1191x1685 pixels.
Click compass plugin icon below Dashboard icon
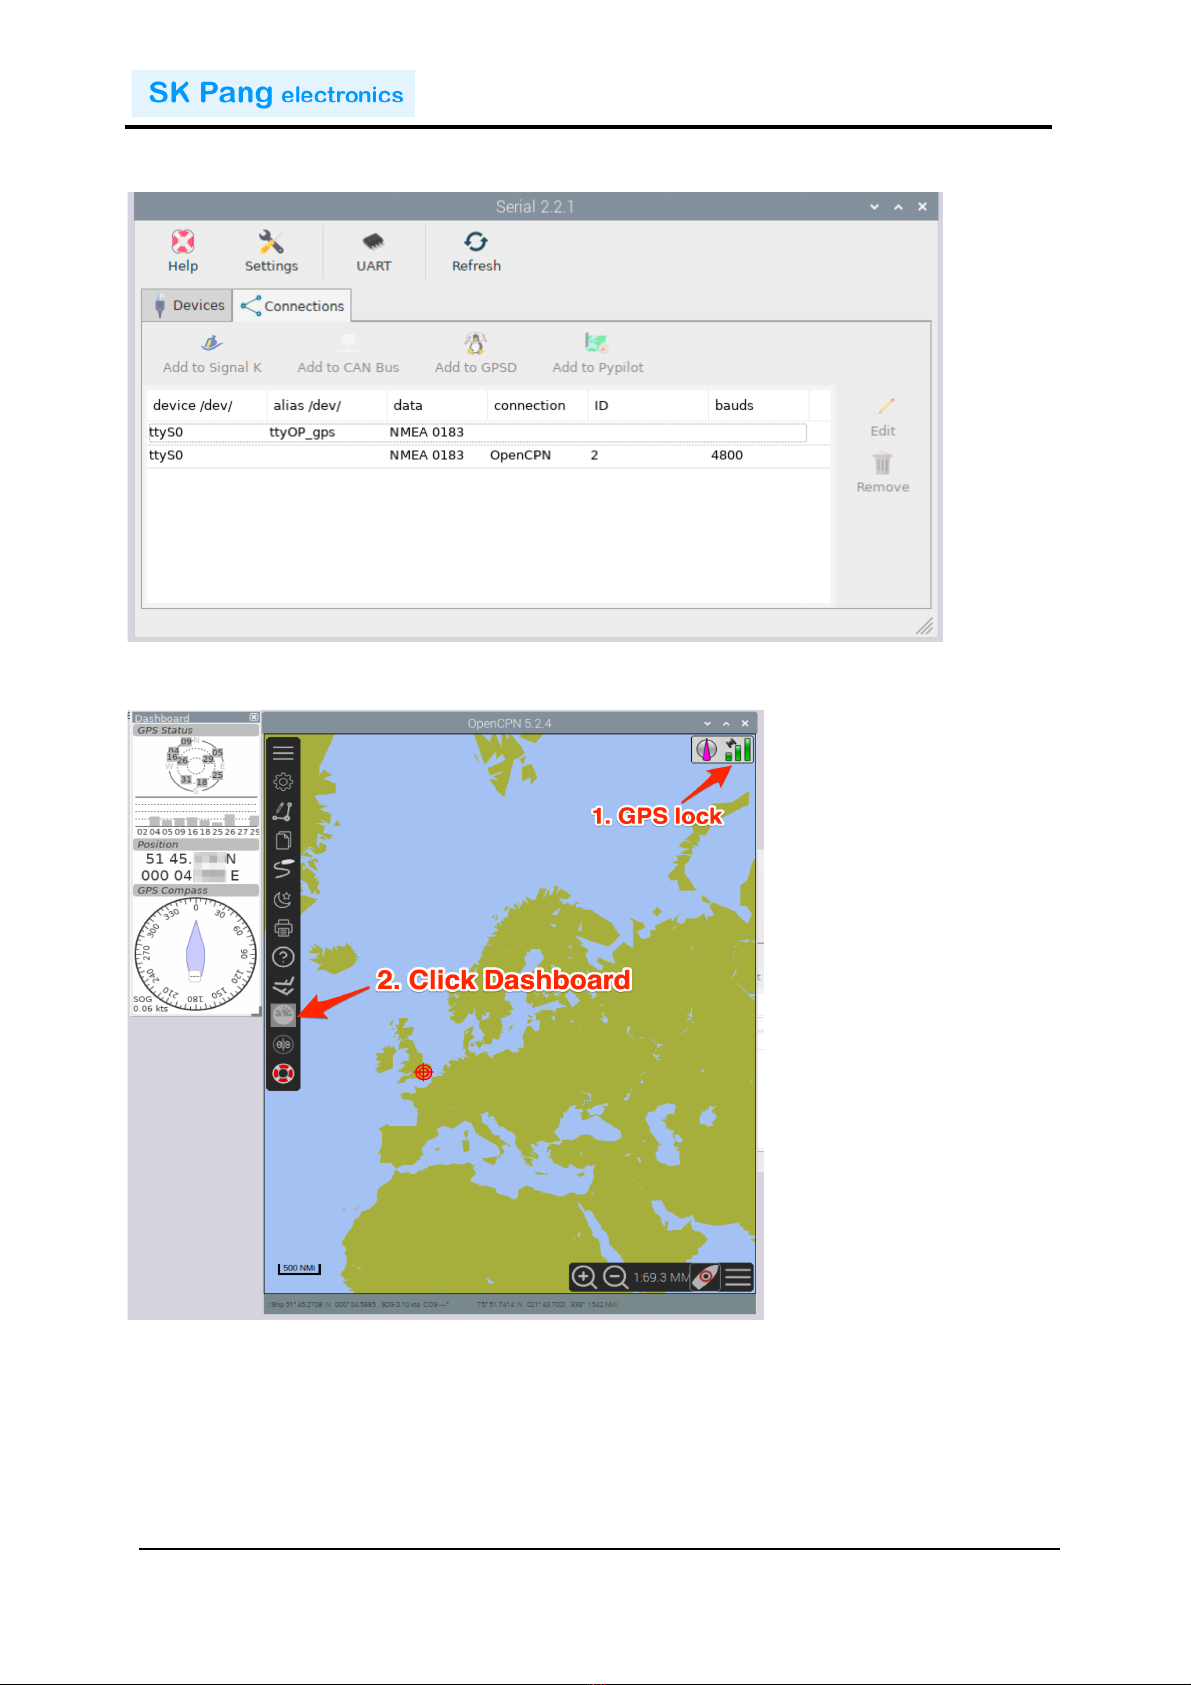283,1044
